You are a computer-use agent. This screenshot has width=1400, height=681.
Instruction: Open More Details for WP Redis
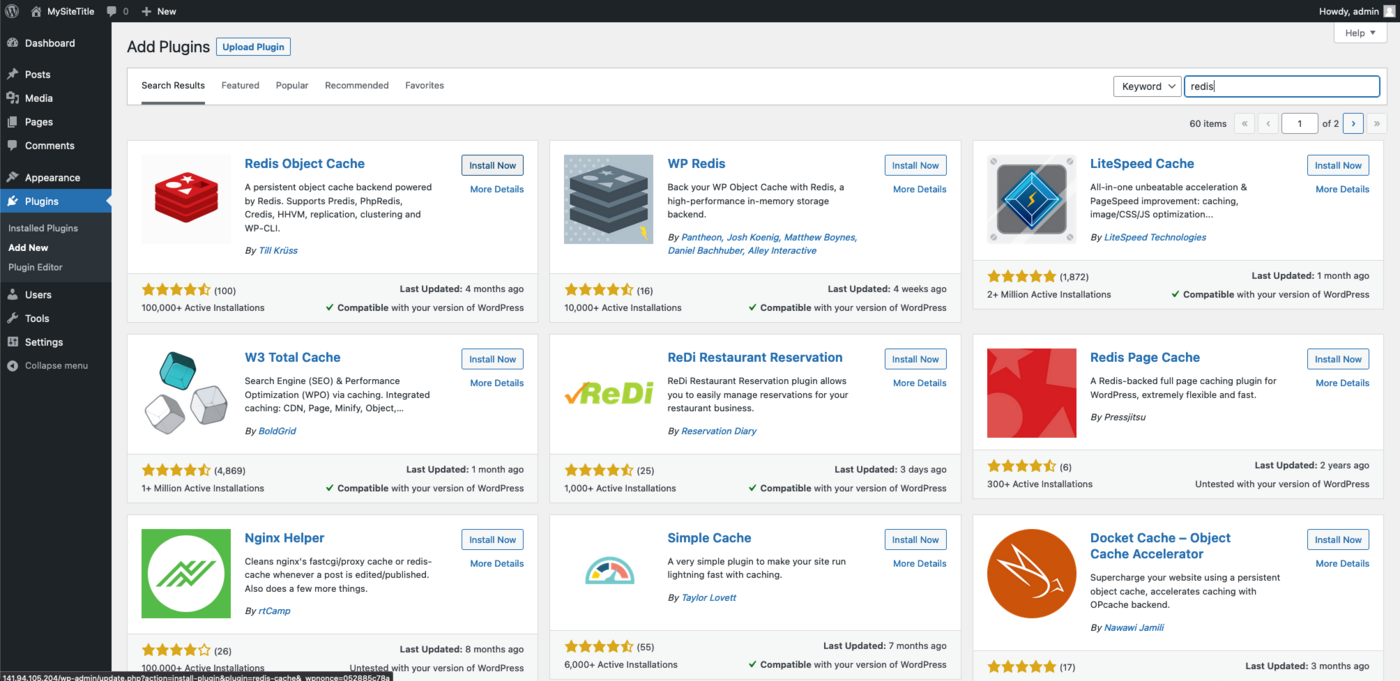tap(918, 188)
